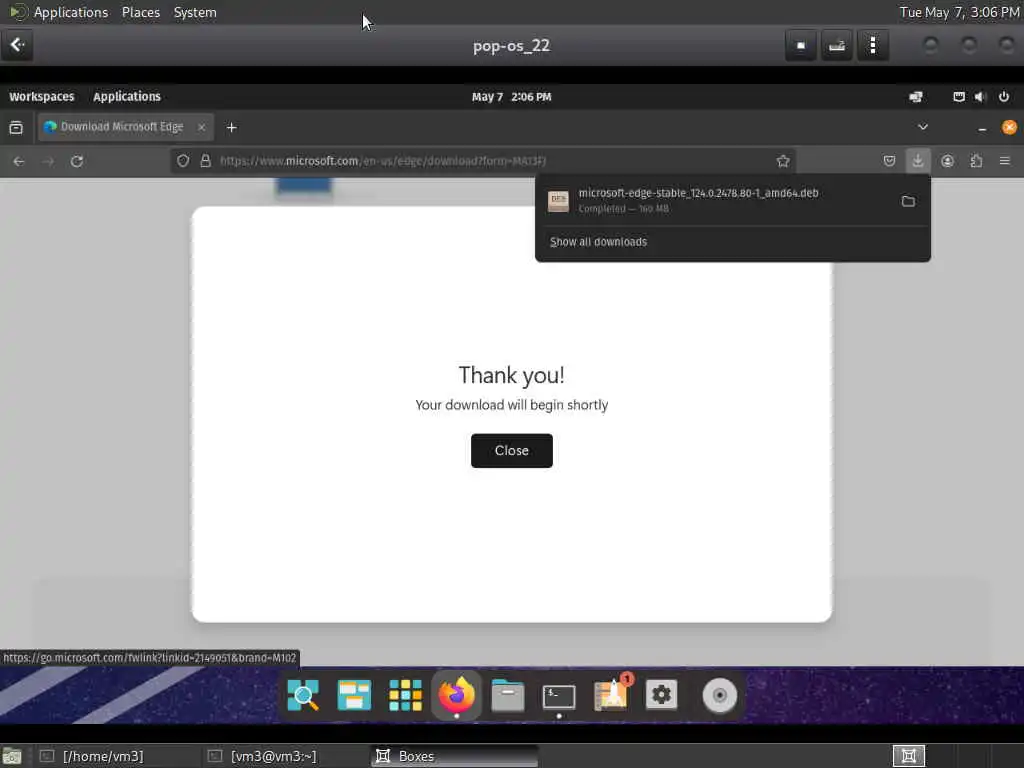Open the Pop!_OS Applications menu
1024x768 pixels.
pos(127,97)
